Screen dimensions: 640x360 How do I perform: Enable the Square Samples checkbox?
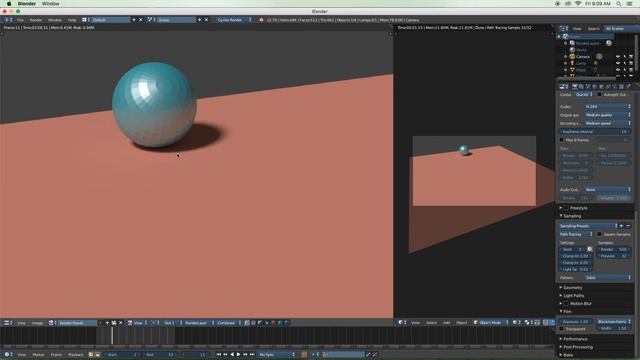pyautogui.click(x=600, y=234)
